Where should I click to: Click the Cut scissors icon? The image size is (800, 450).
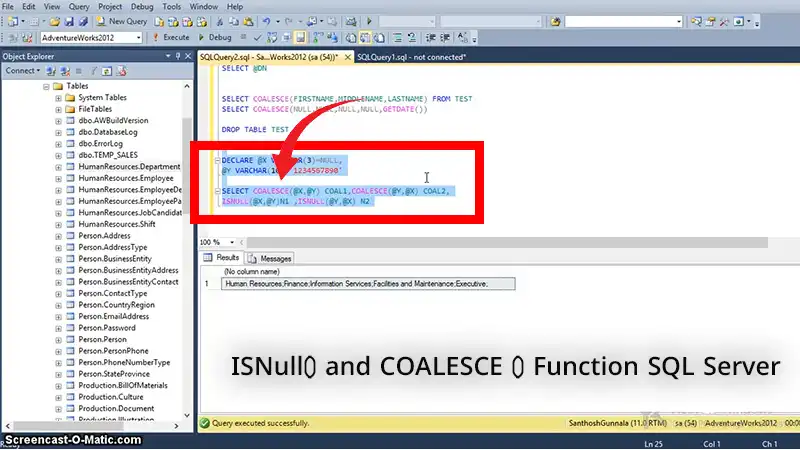click(219, 21)
